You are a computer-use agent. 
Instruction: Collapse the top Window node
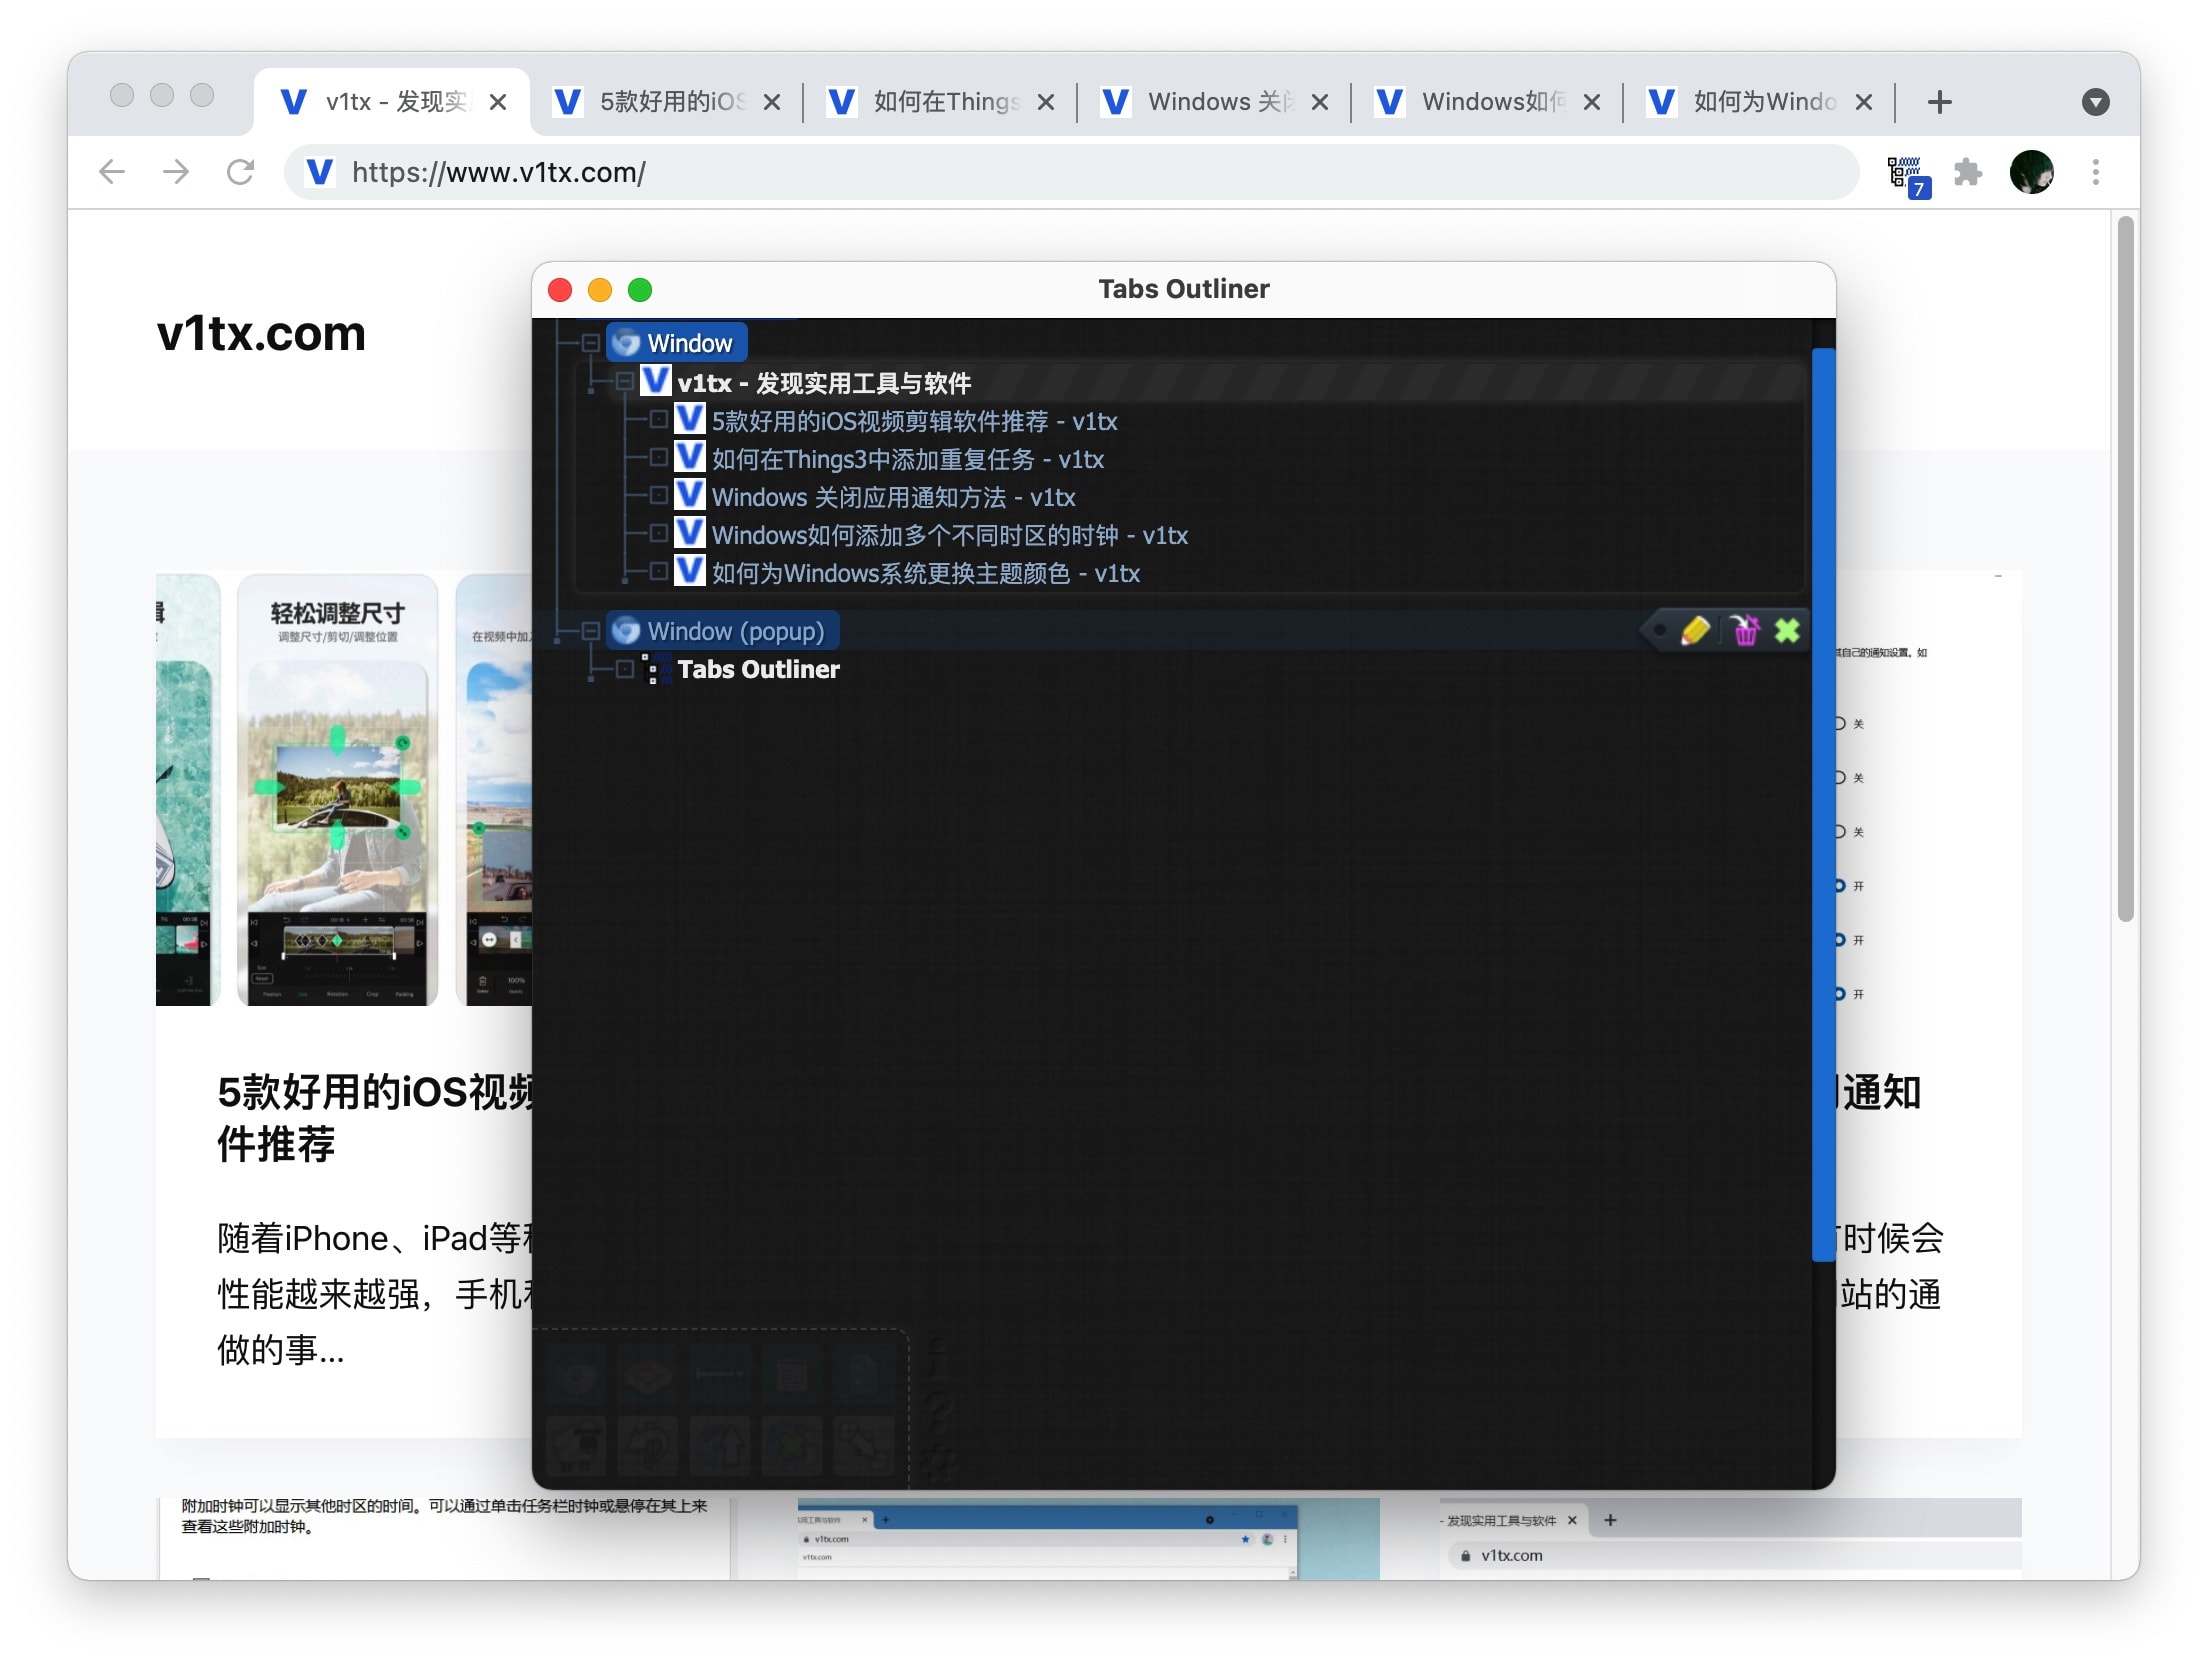(x=591, y=343)
